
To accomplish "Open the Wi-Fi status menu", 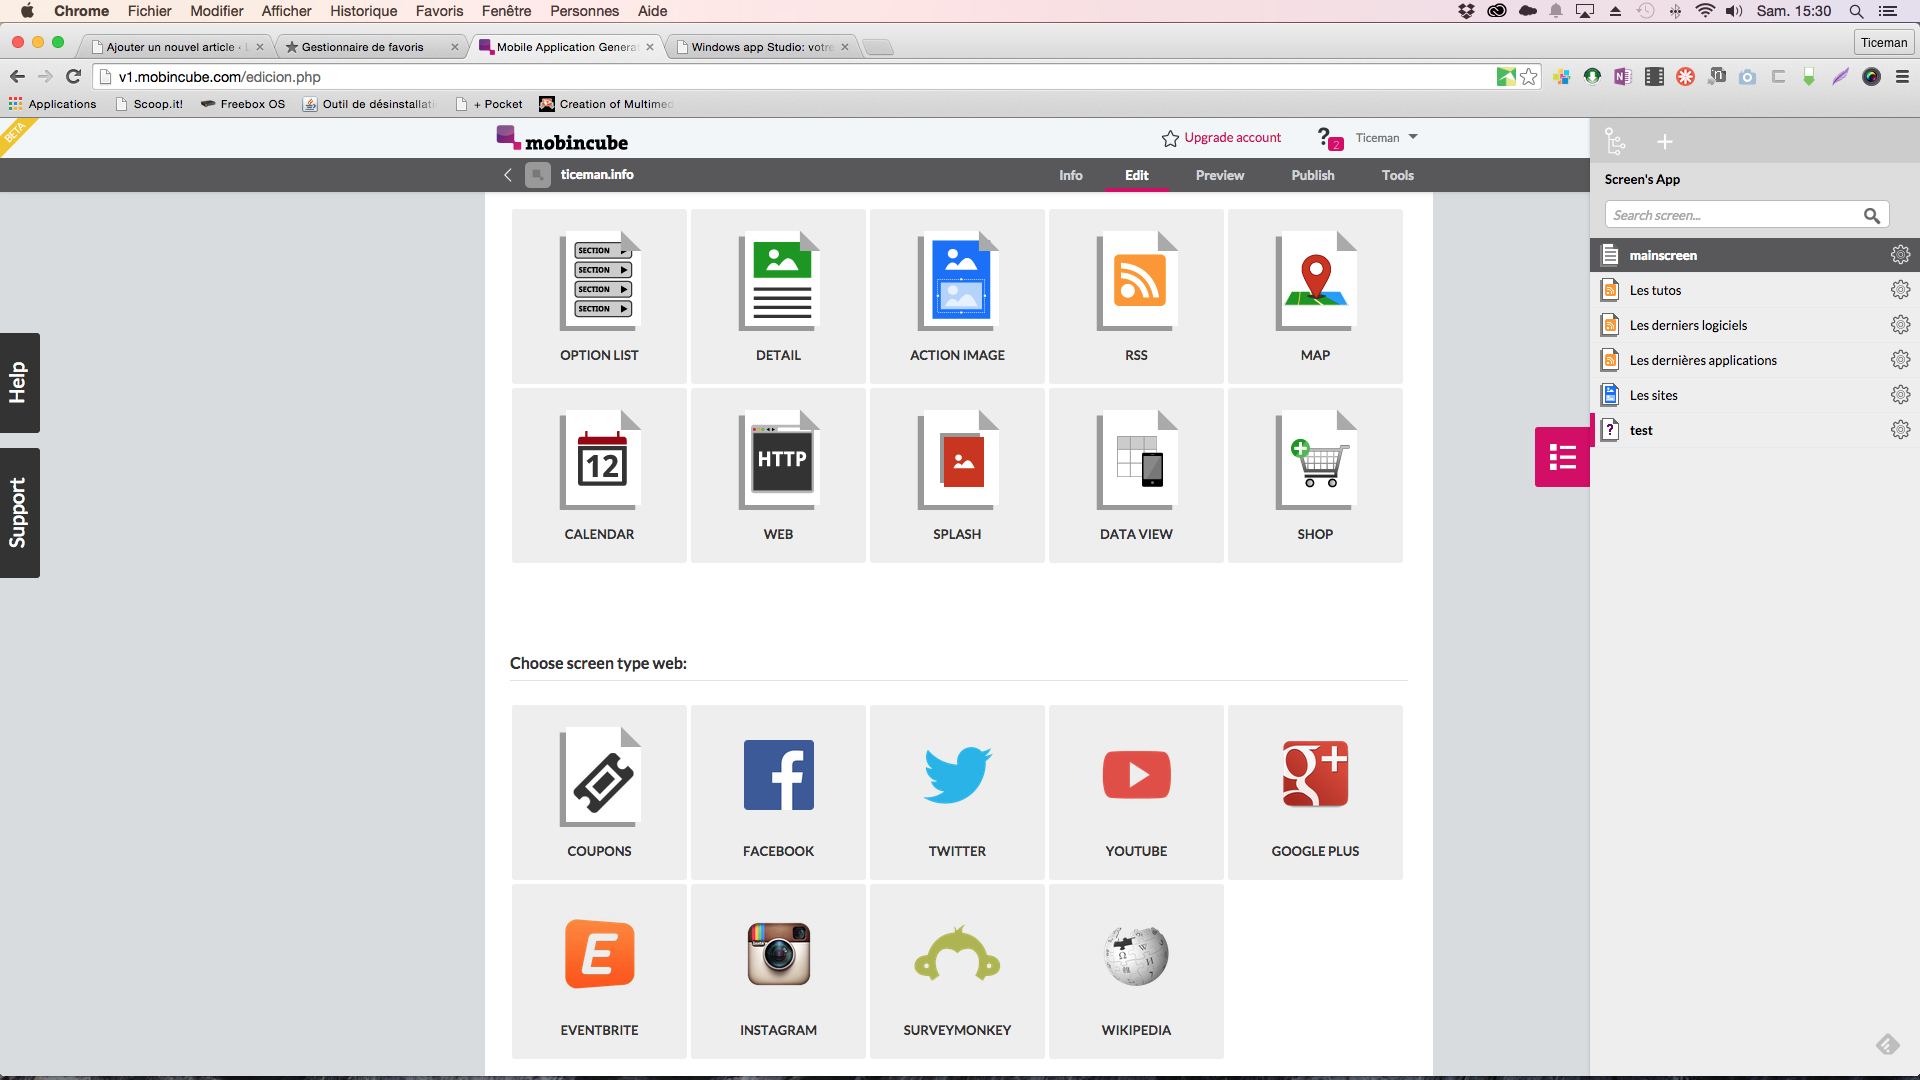I will 1705,11.
